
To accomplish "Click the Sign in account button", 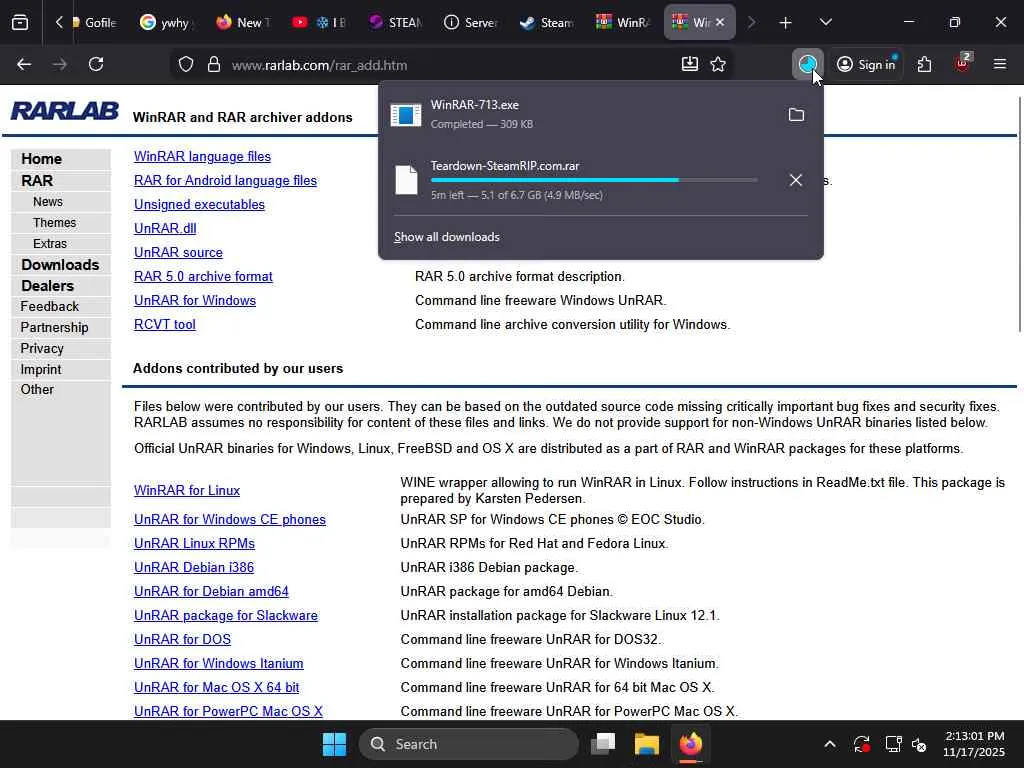I will [x=866, y=64].
